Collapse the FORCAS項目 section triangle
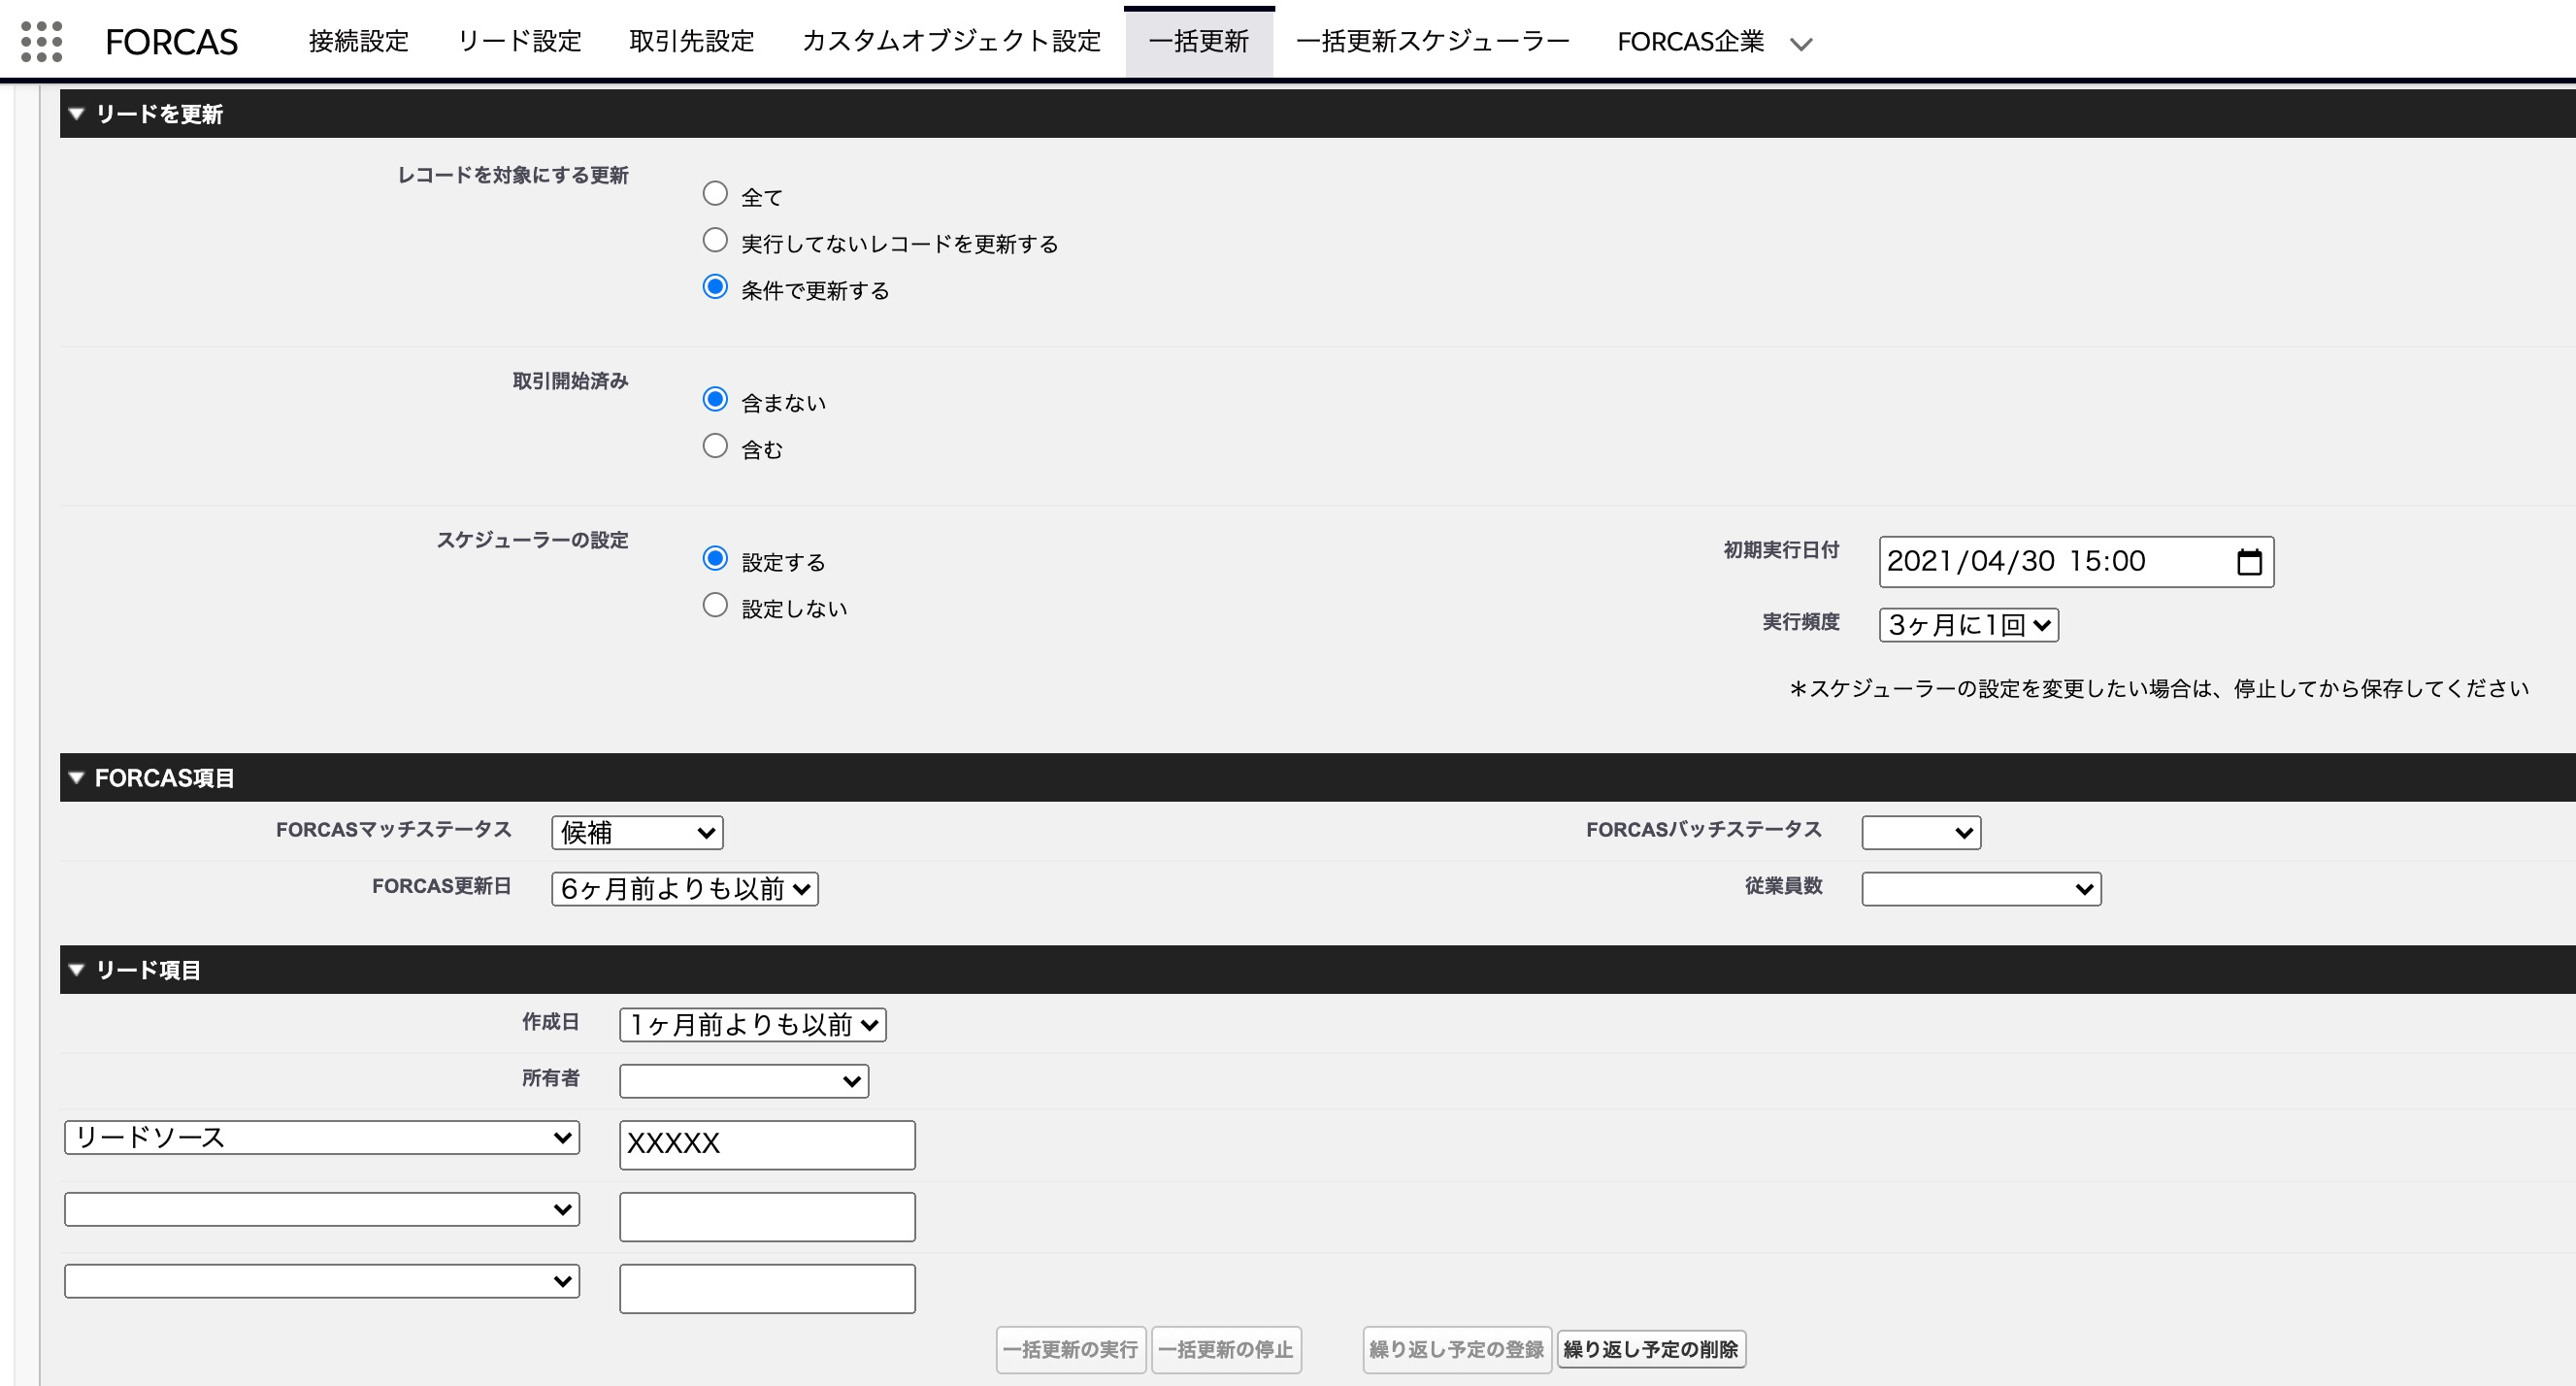 76,777
